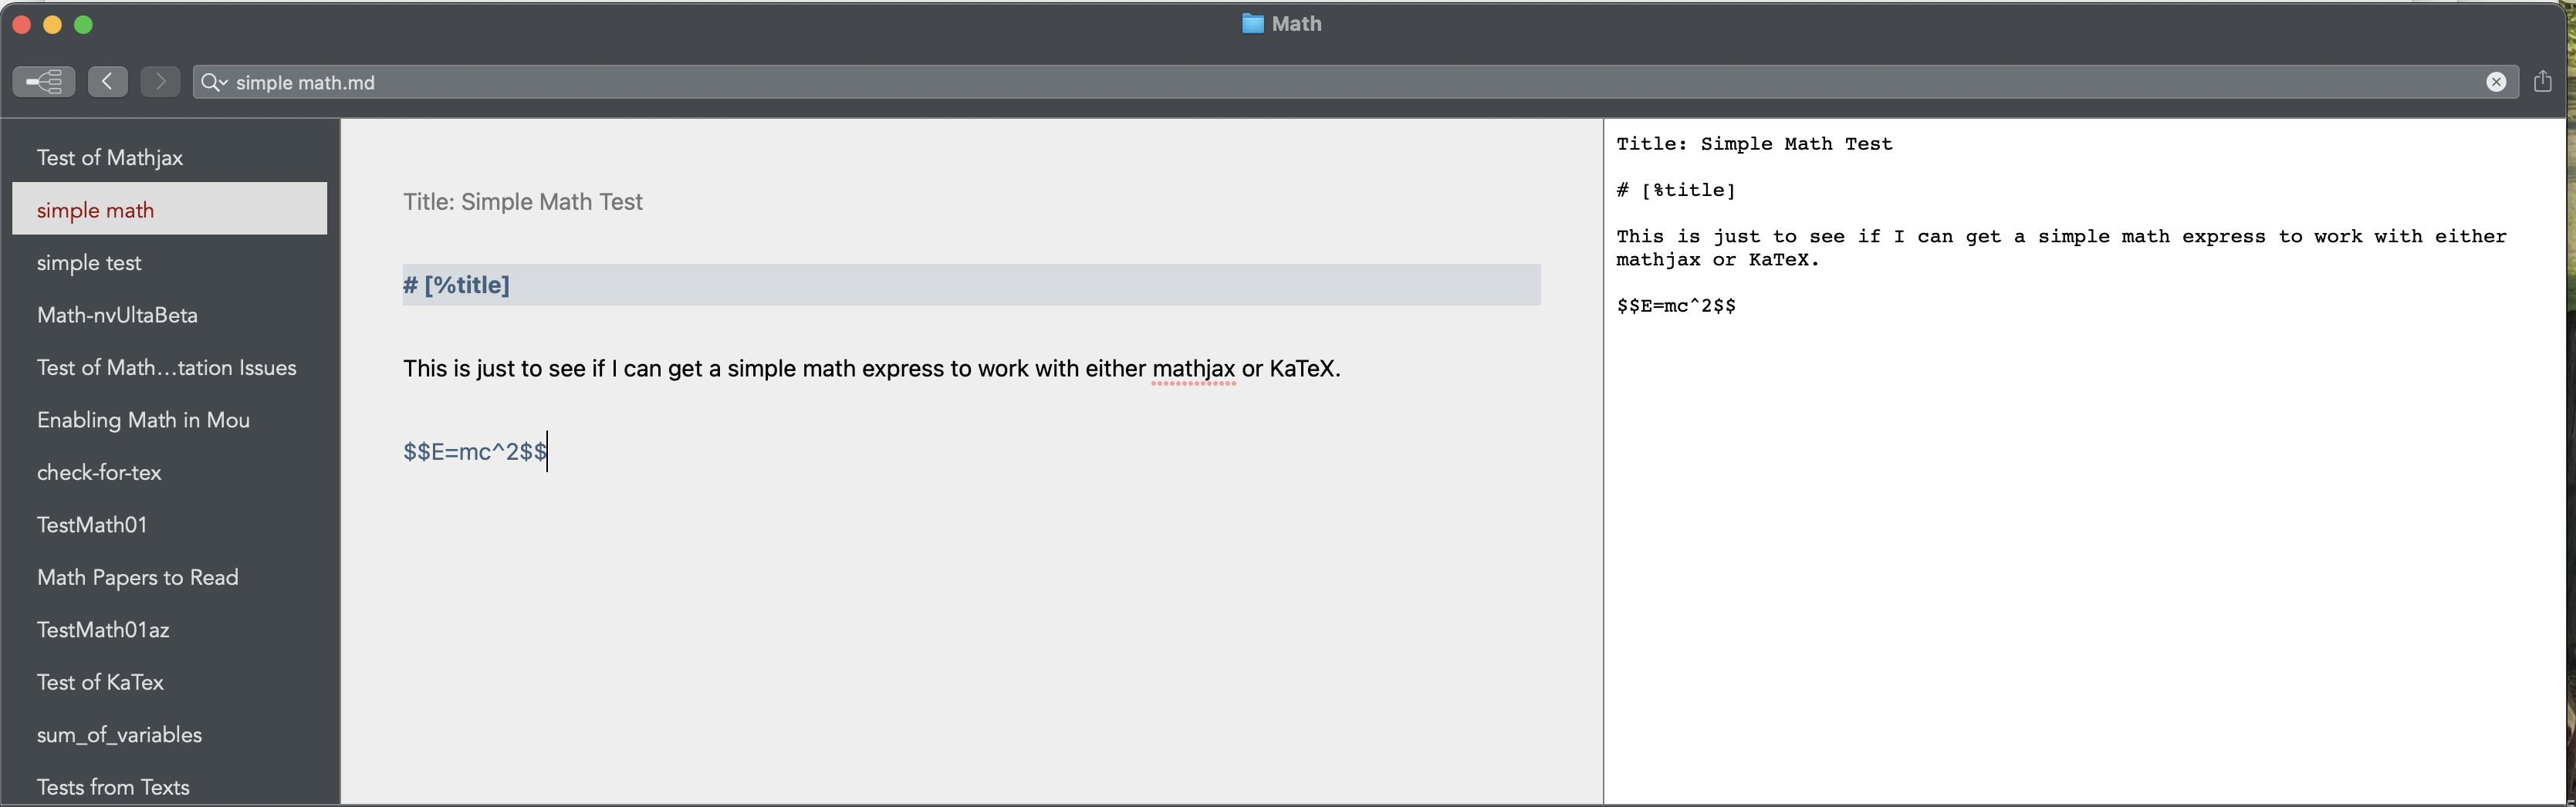This screenshot has width=2576, height=807.
Task: Select the "TestMath01" note
Action: pos(92,525)
